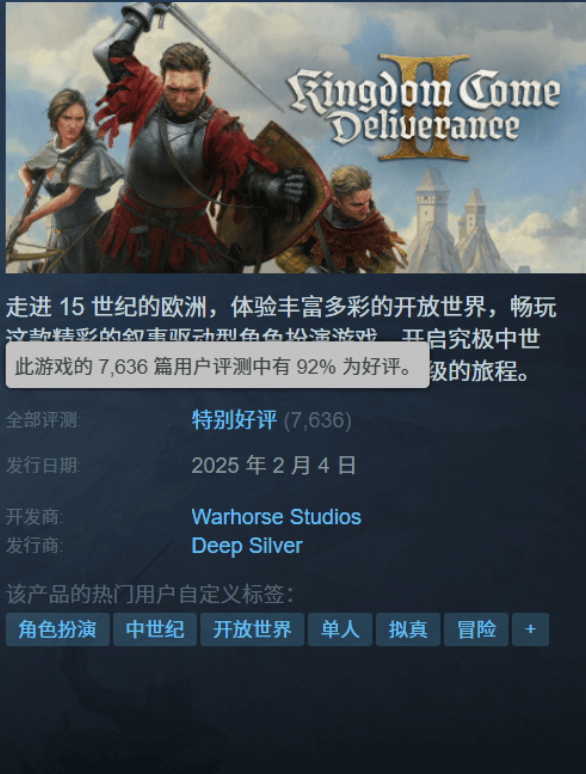
Task: Open the Deep Silver publisher page
Action: click(246, 545)
